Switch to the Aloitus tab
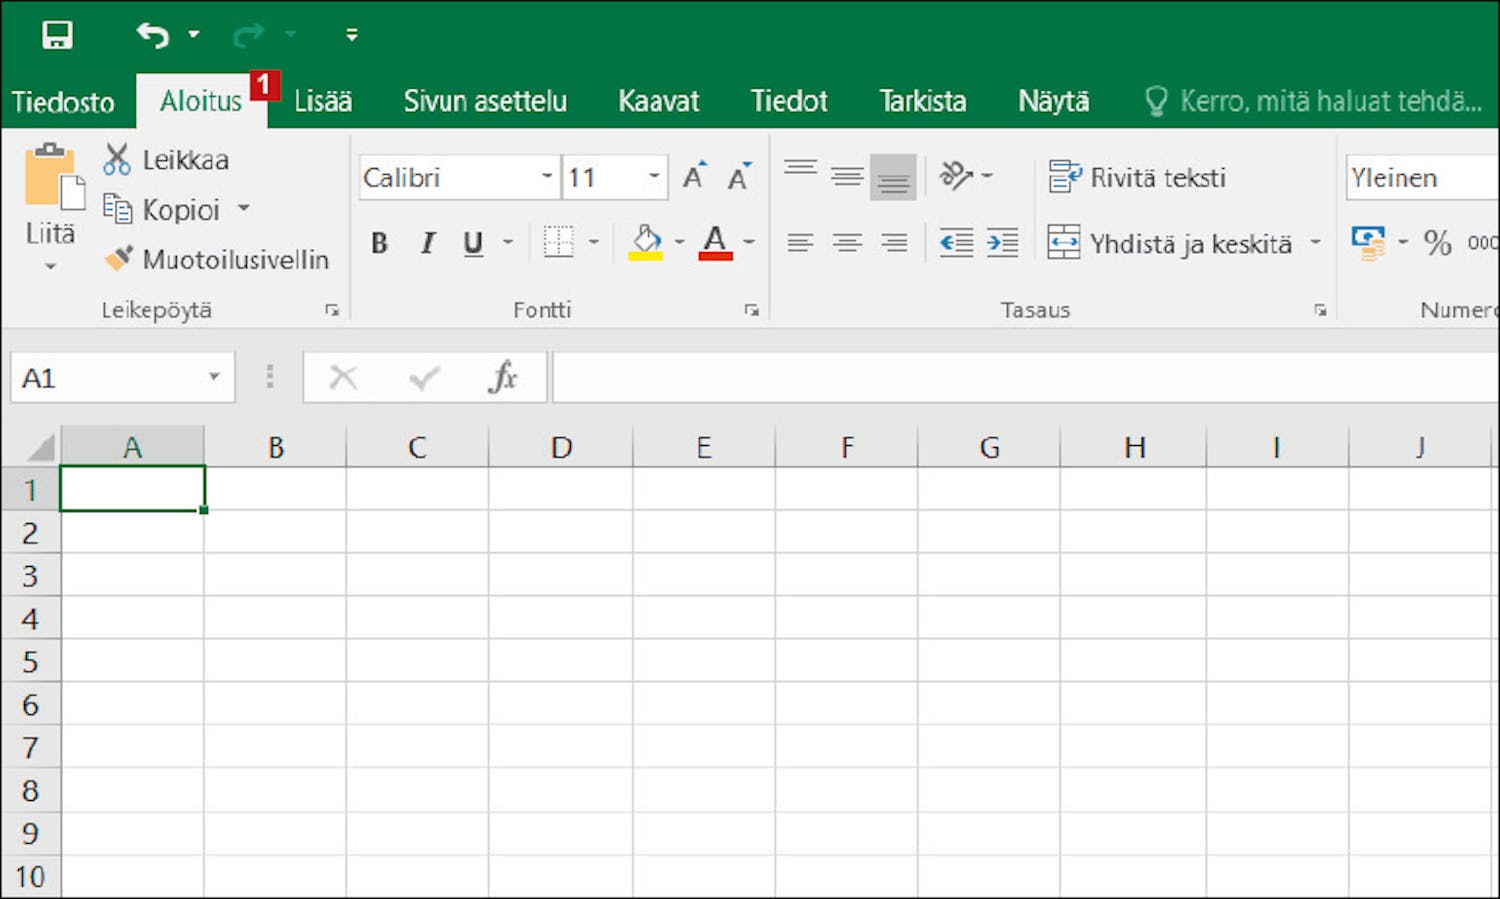The height and width of the screenshot is (899, 1500). click(201, 101)
